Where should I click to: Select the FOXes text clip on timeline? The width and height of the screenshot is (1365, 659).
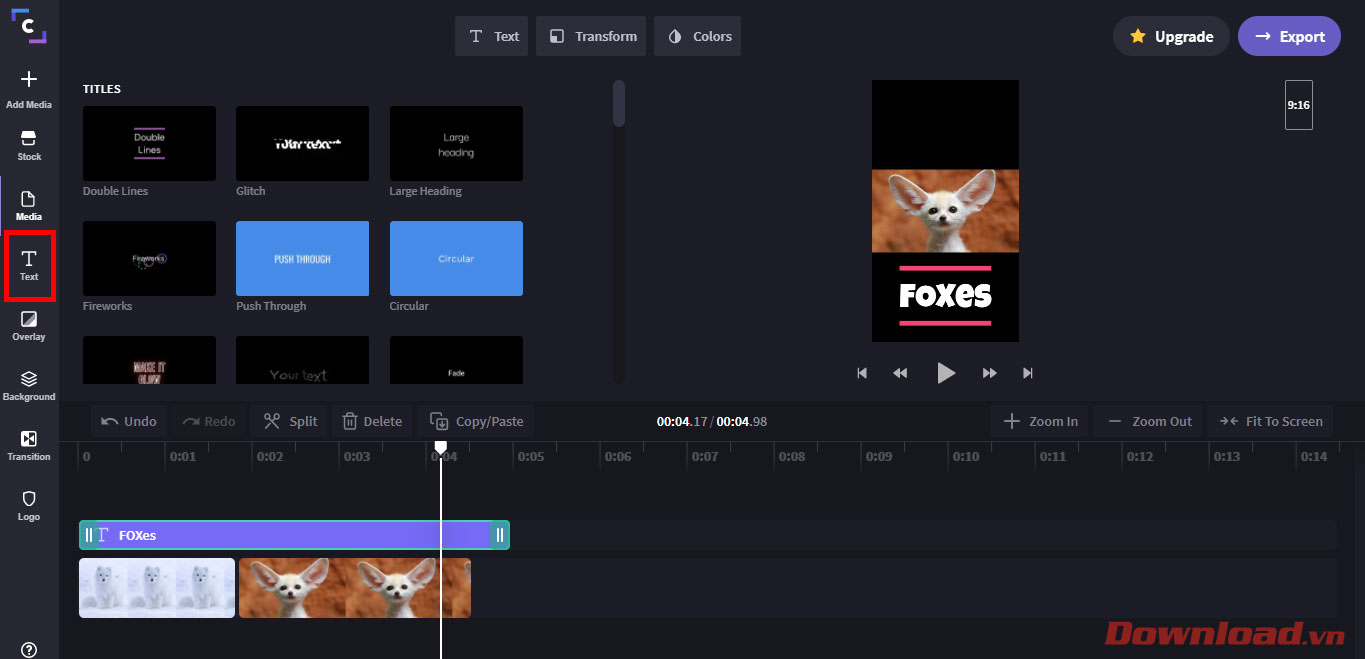click(290, 535)
